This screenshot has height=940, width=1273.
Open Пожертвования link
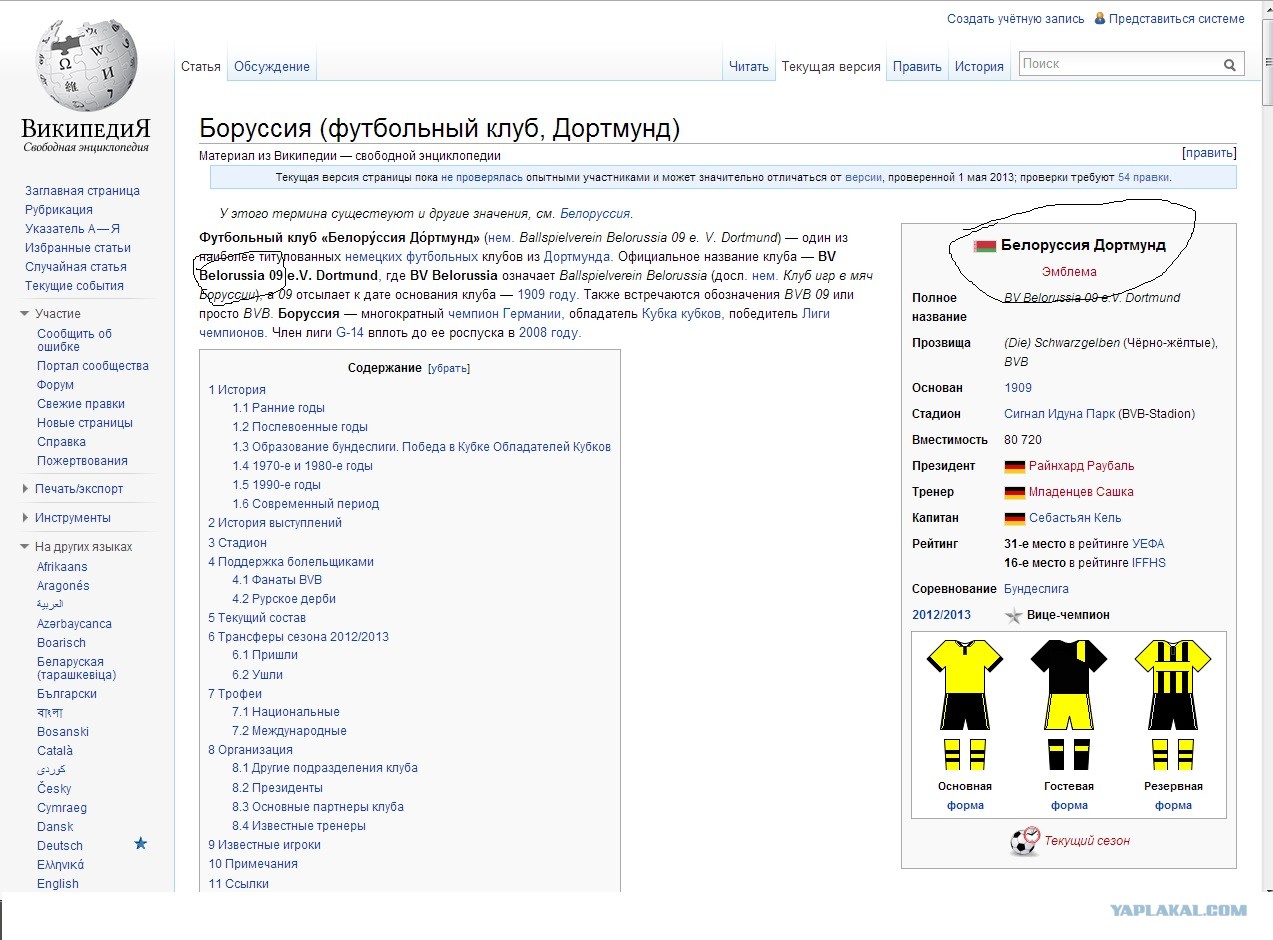coord(82,461)
